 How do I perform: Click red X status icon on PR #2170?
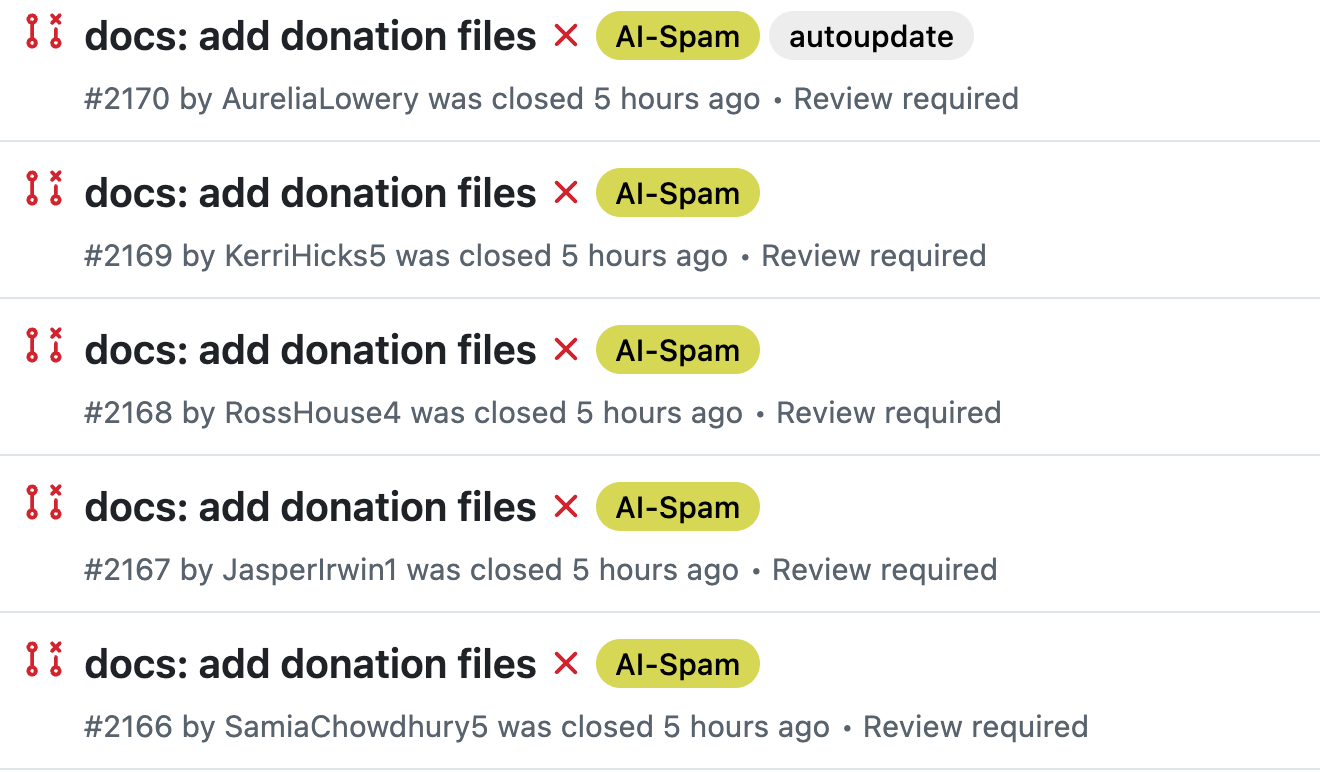click(x=566, y=36)
